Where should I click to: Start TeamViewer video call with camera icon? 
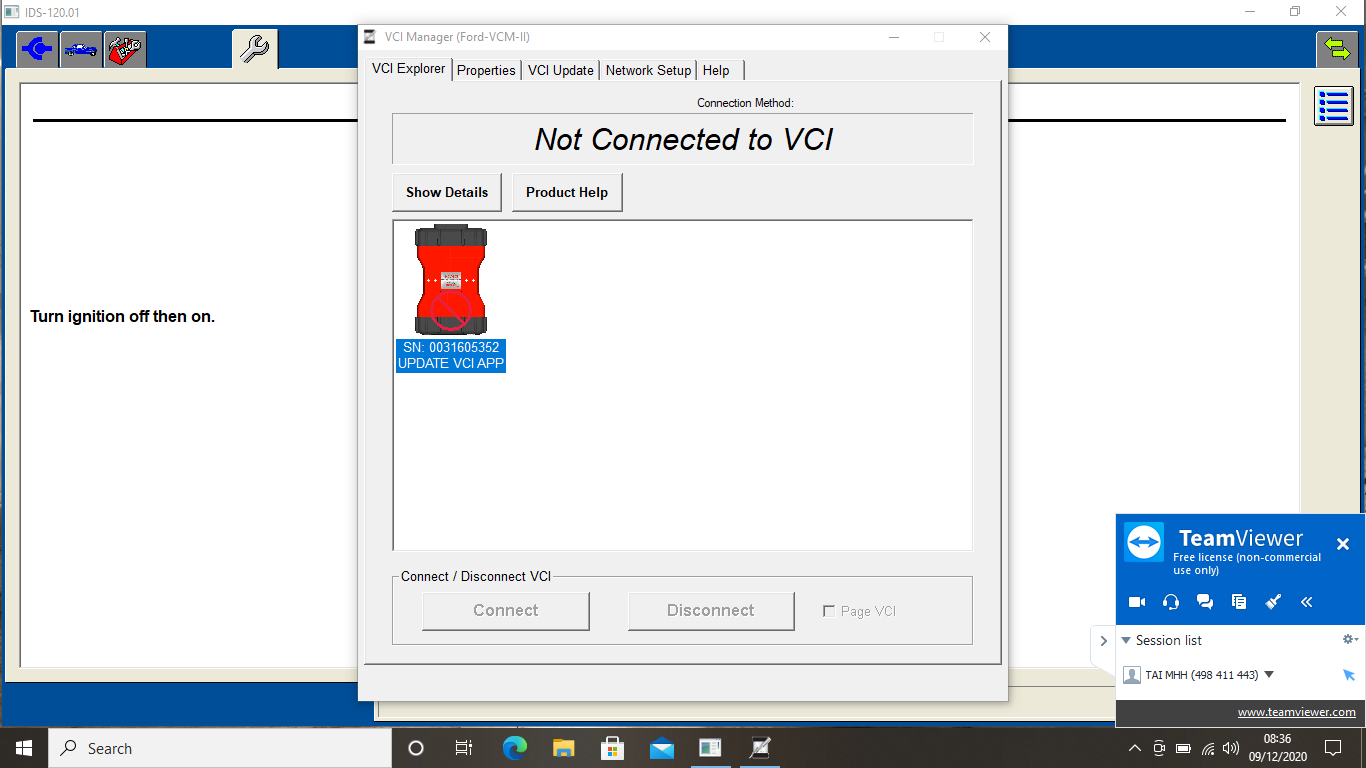[x=1137, y=602]
